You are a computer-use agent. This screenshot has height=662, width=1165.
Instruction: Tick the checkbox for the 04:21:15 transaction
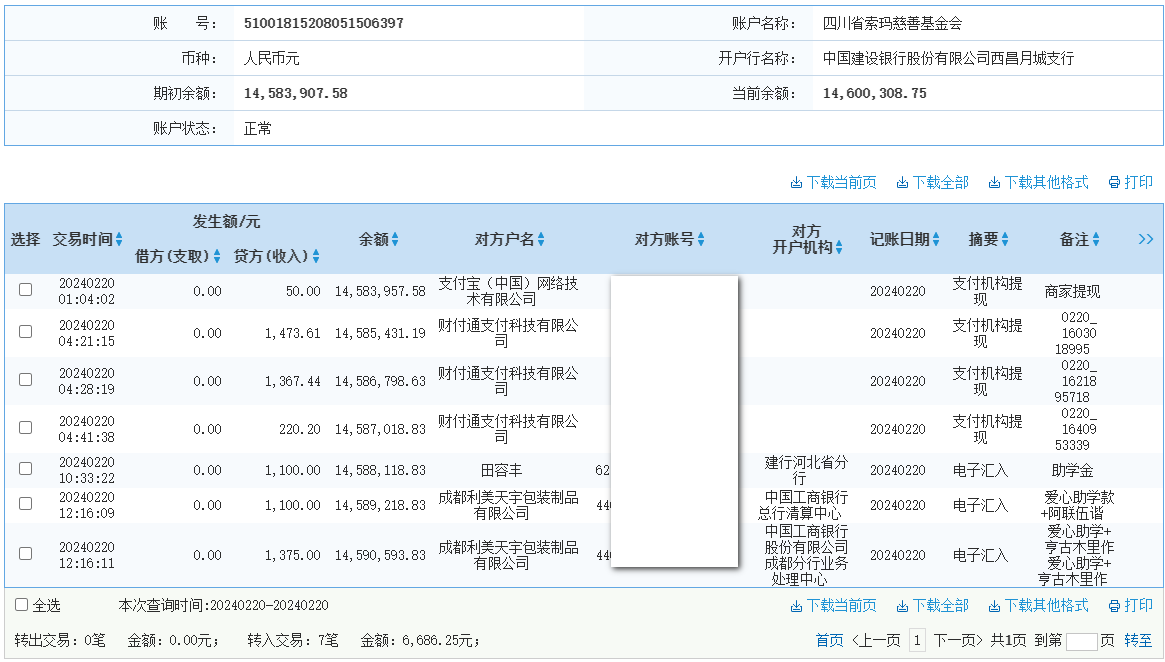tap(25, 331)
